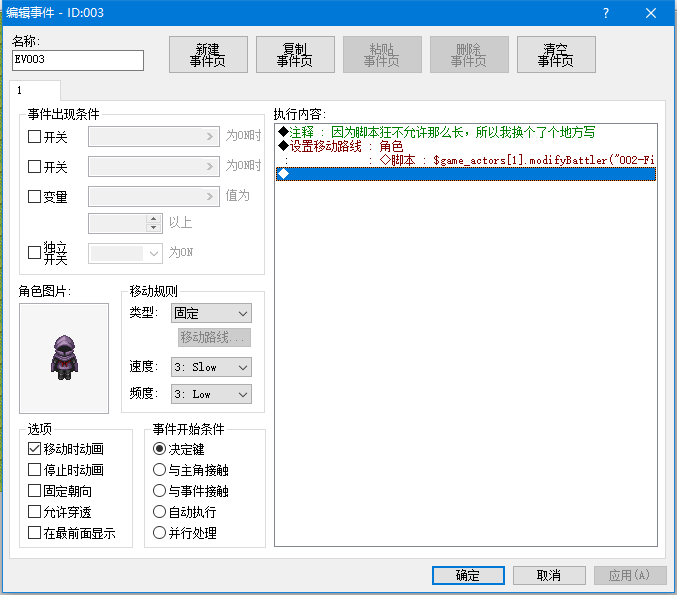677x595 pixels.
Task: Click 清空事件页 button
Action: click(x=556, y=54)
